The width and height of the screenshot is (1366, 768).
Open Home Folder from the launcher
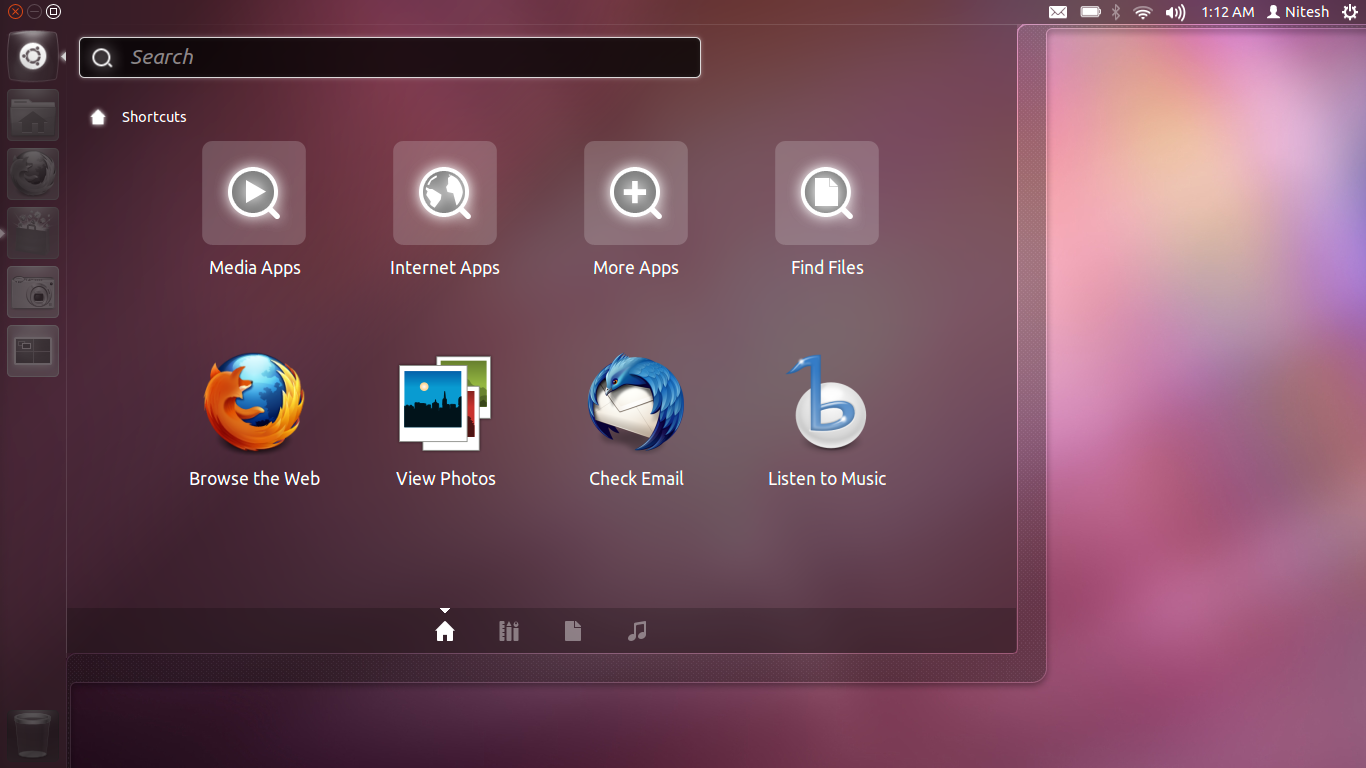click(x=33, y=115)
